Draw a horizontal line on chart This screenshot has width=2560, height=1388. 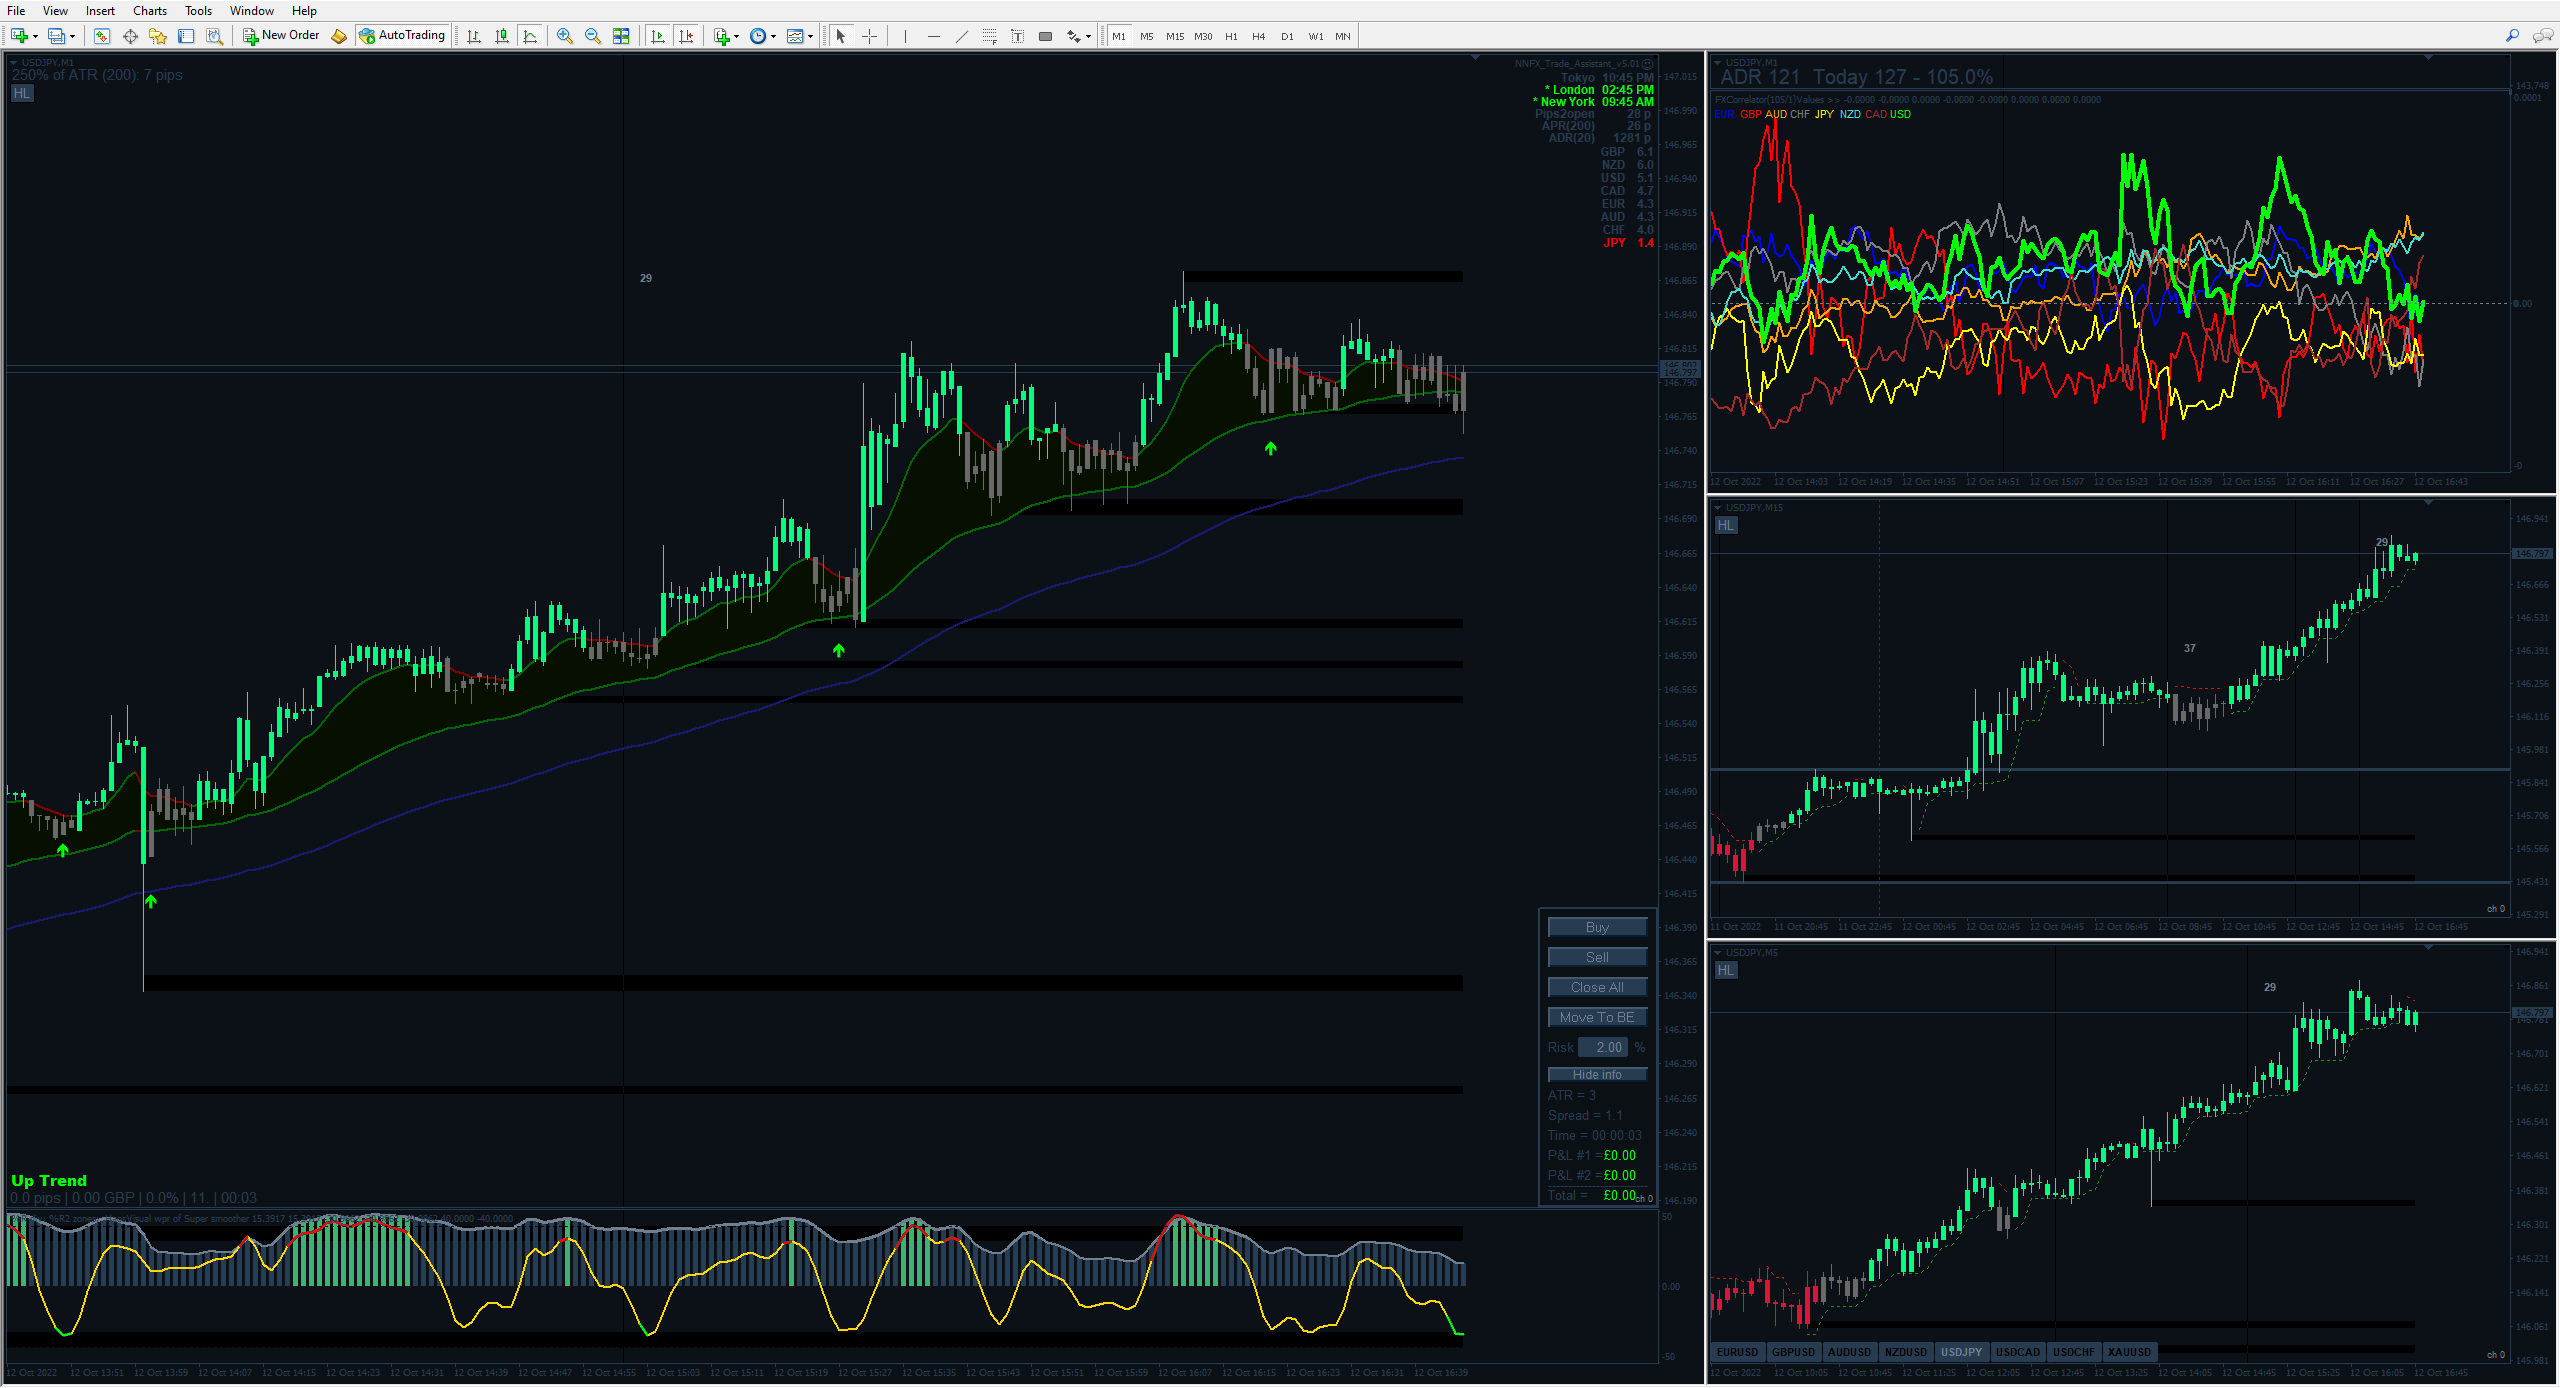pos(934,36)
